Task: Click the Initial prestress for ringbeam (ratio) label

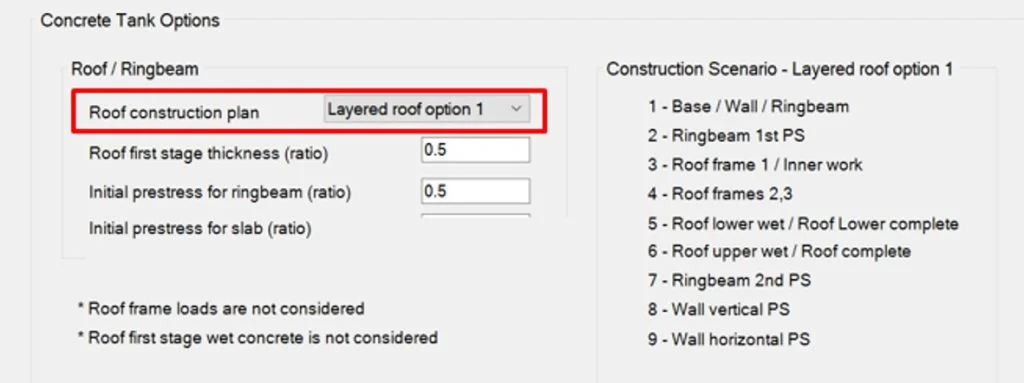Action: coord(220,192)
